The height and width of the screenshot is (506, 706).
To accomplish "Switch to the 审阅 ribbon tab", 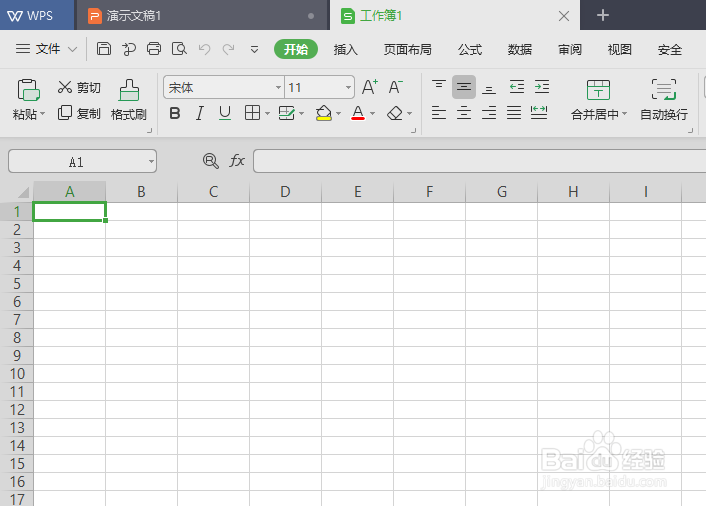I will [570, 49].
